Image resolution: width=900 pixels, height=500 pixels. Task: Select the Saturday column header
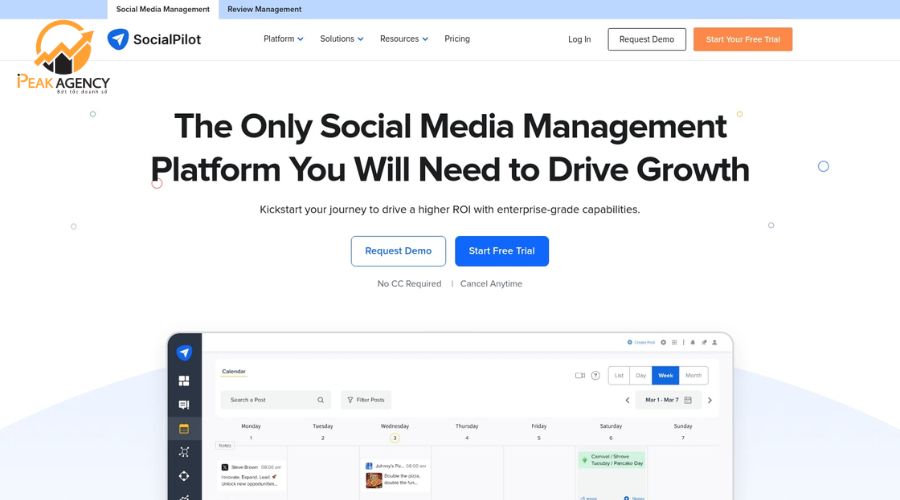click(611, 427)
